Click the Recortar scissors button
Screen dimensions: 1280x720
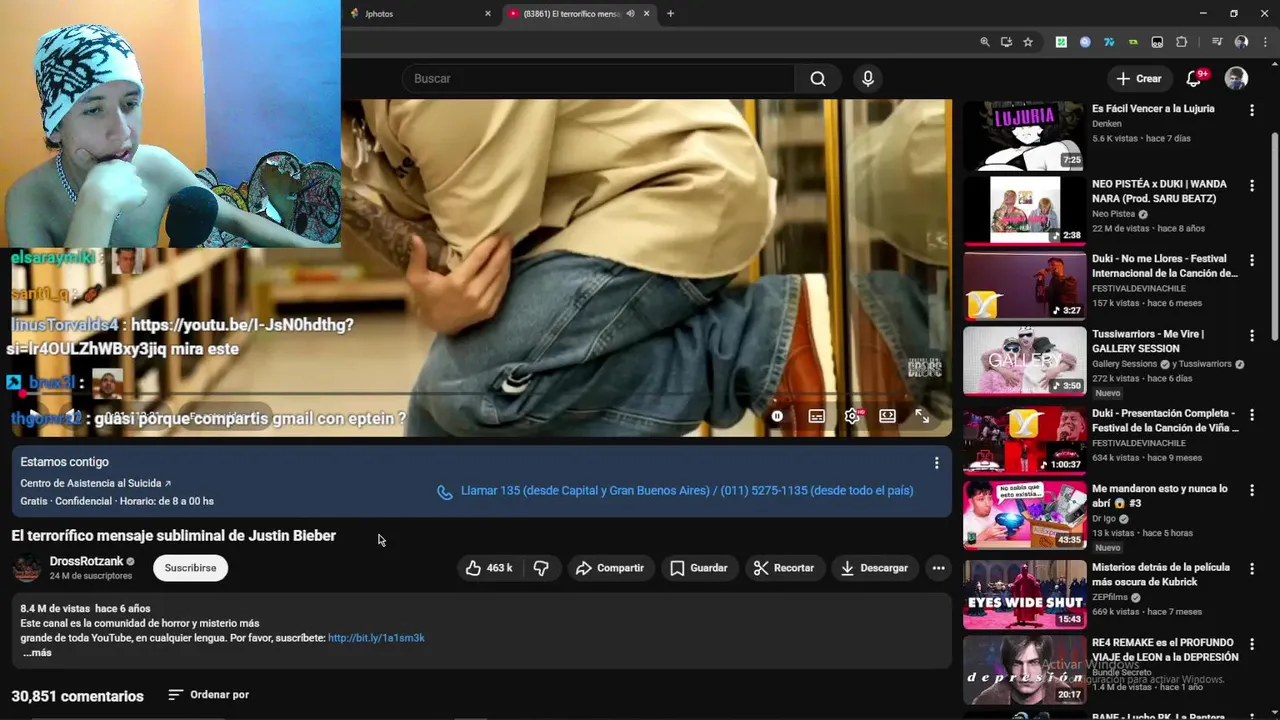coord(784,568)
